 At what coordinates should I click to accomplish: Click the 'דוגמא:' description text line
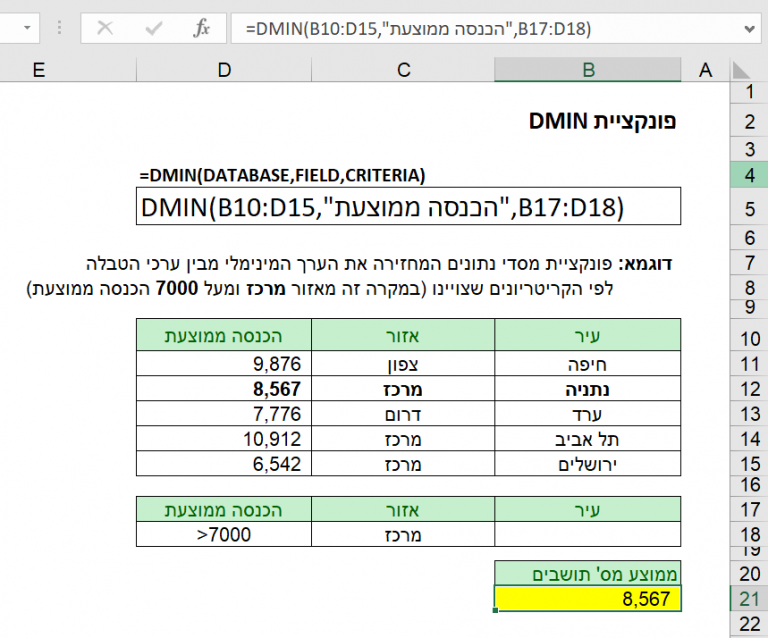[x=379, y=263]
